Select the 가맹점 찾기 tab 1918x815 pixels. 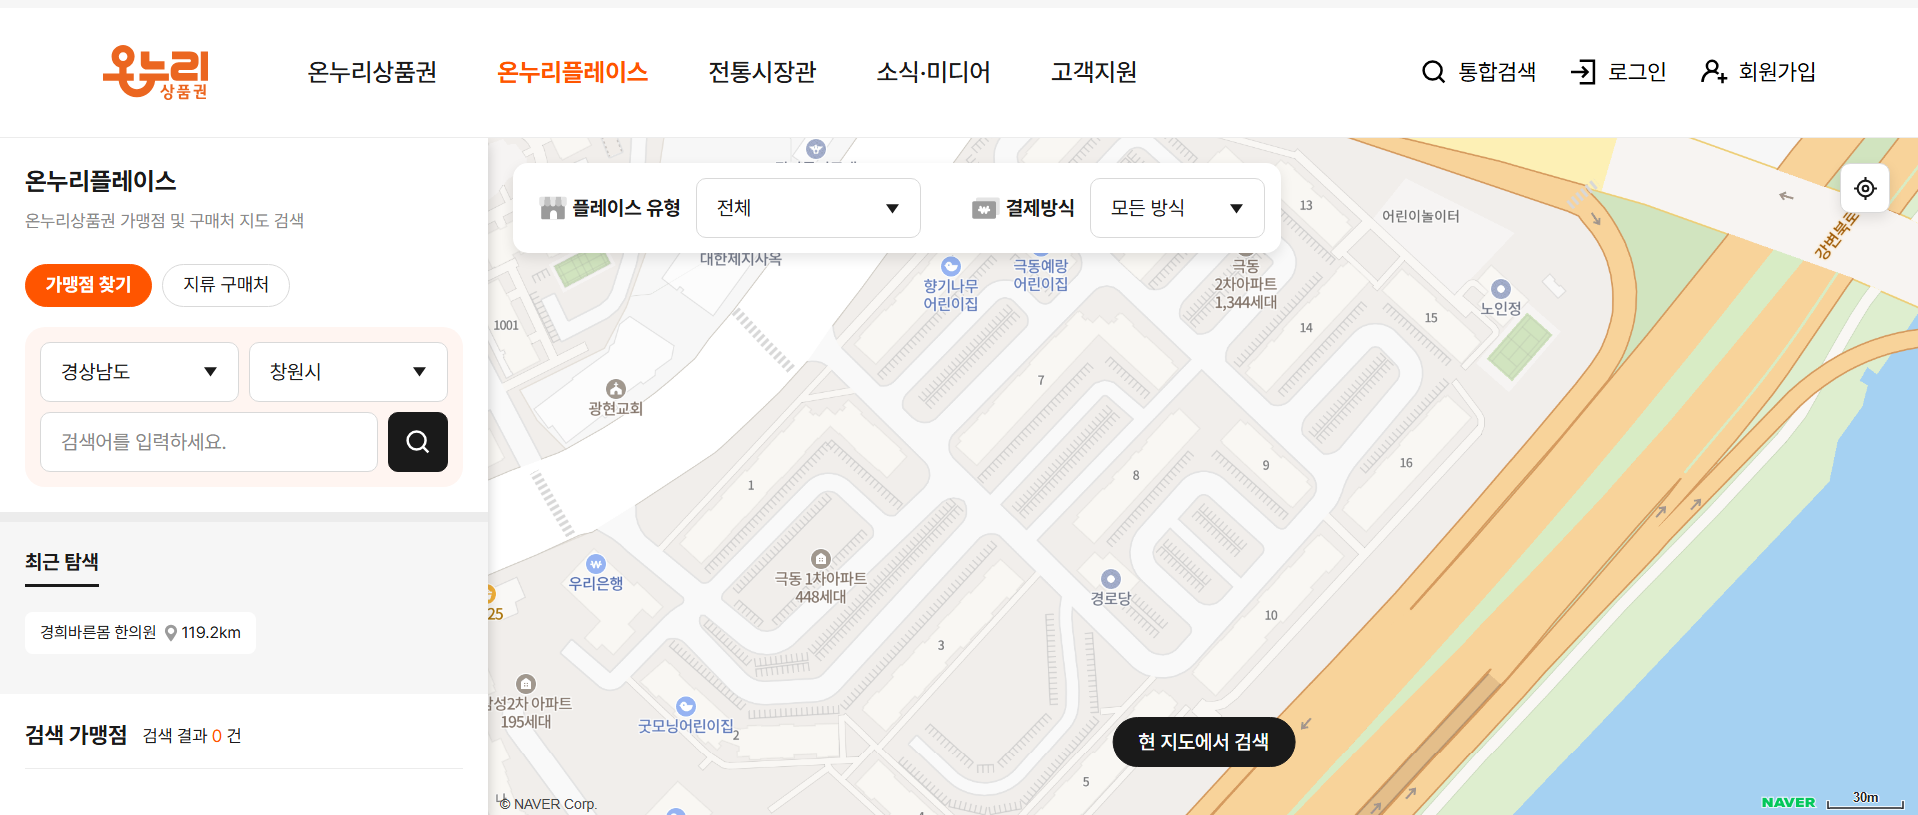tap(88, 285)
